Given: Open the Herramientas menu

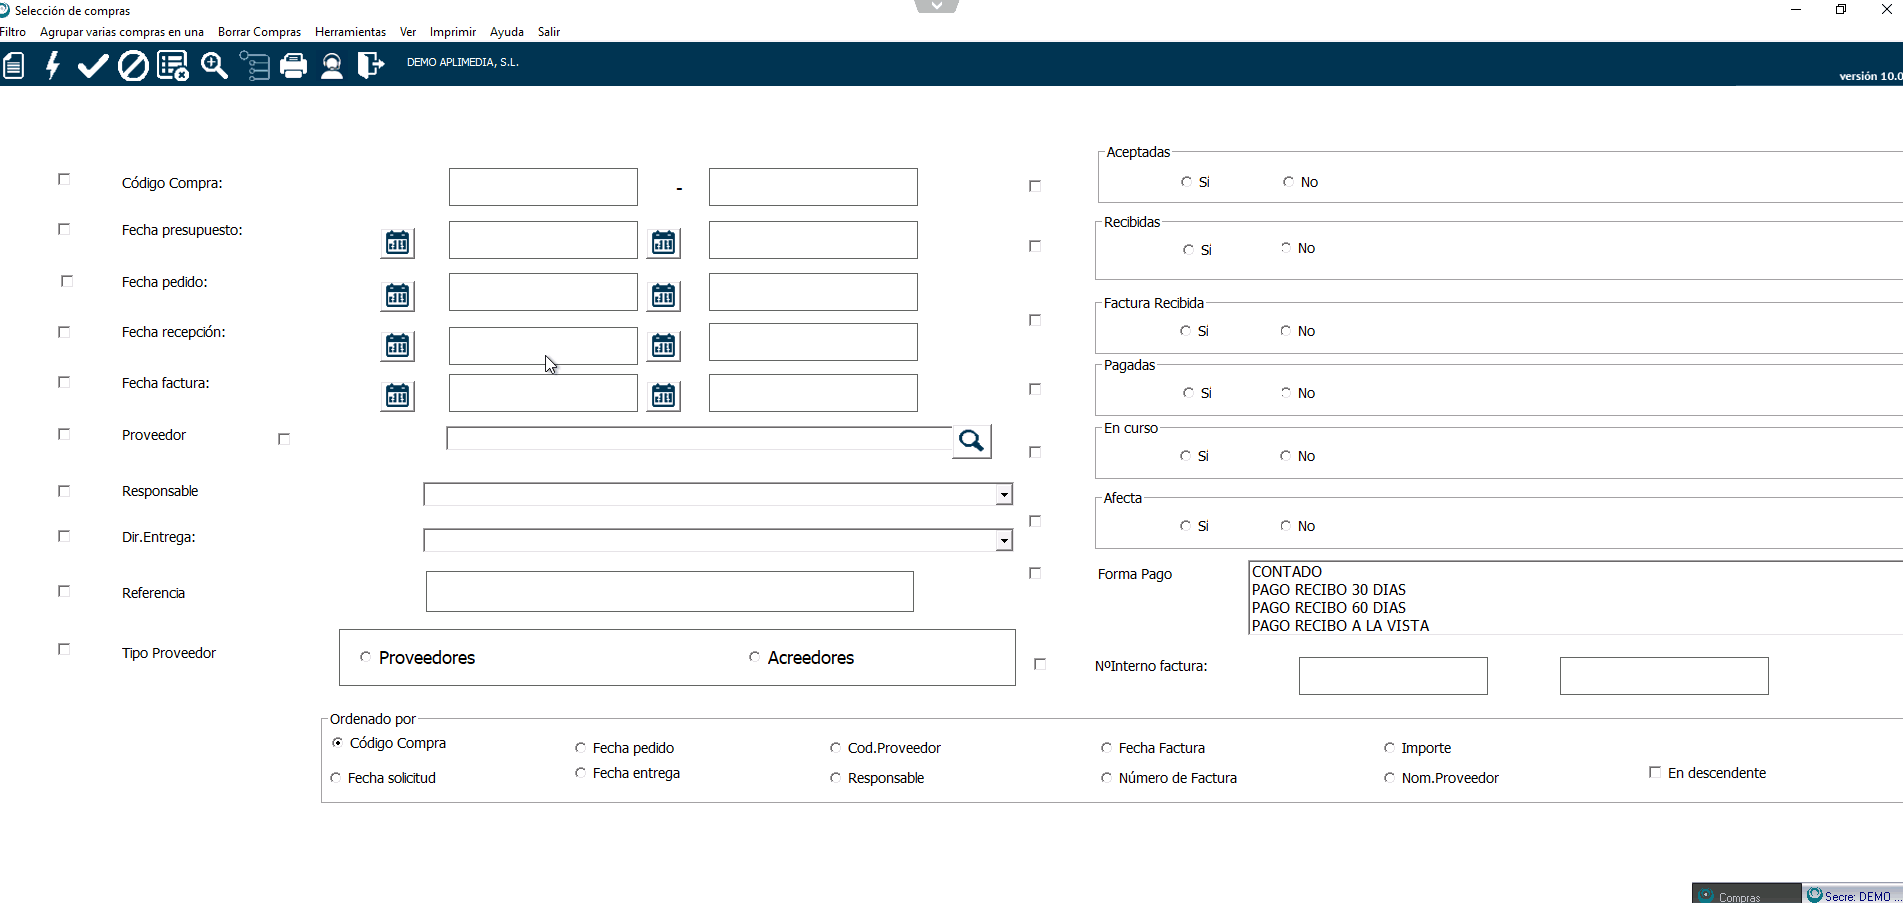Looking at the screenshot, I should [350, 32].
